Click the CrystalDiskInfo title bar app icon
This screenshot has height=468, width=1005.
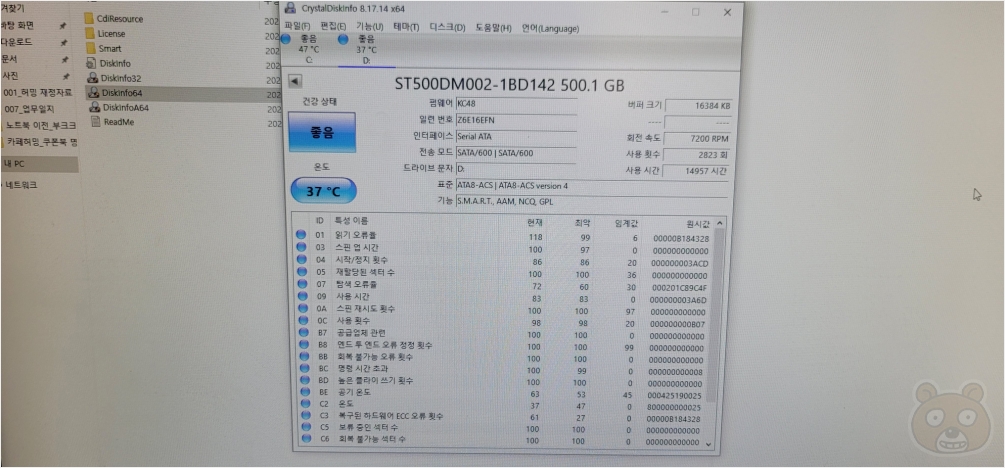coord(290,10)
